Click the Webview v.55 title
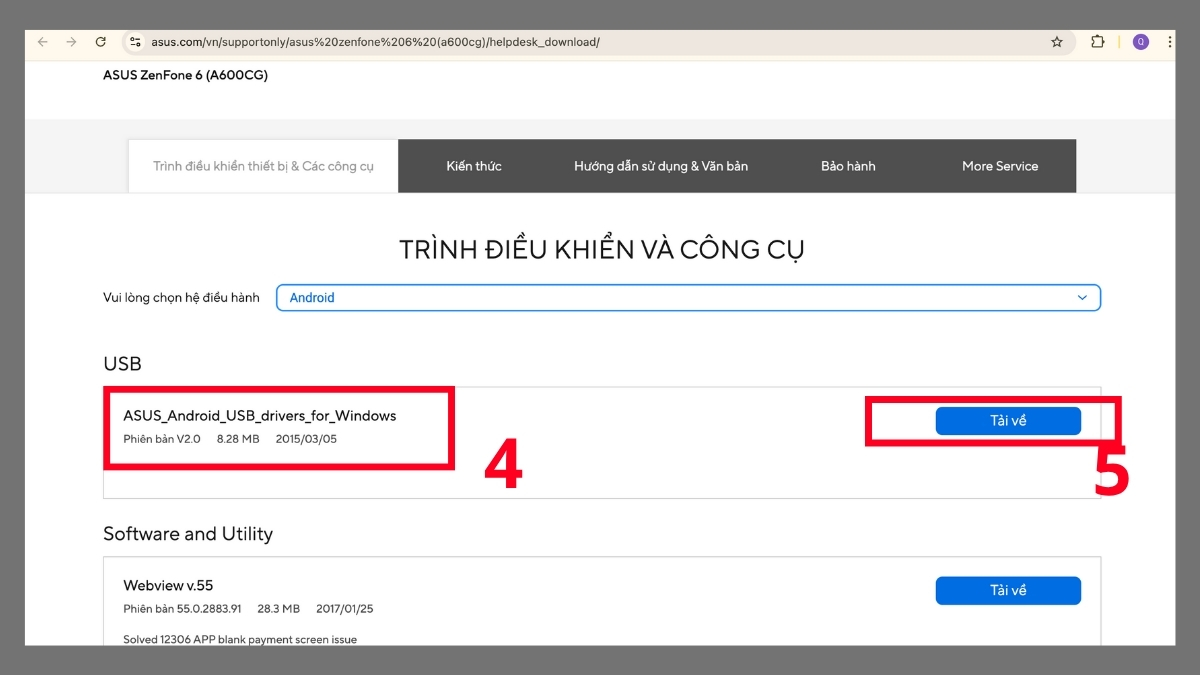 coord(168,586)
